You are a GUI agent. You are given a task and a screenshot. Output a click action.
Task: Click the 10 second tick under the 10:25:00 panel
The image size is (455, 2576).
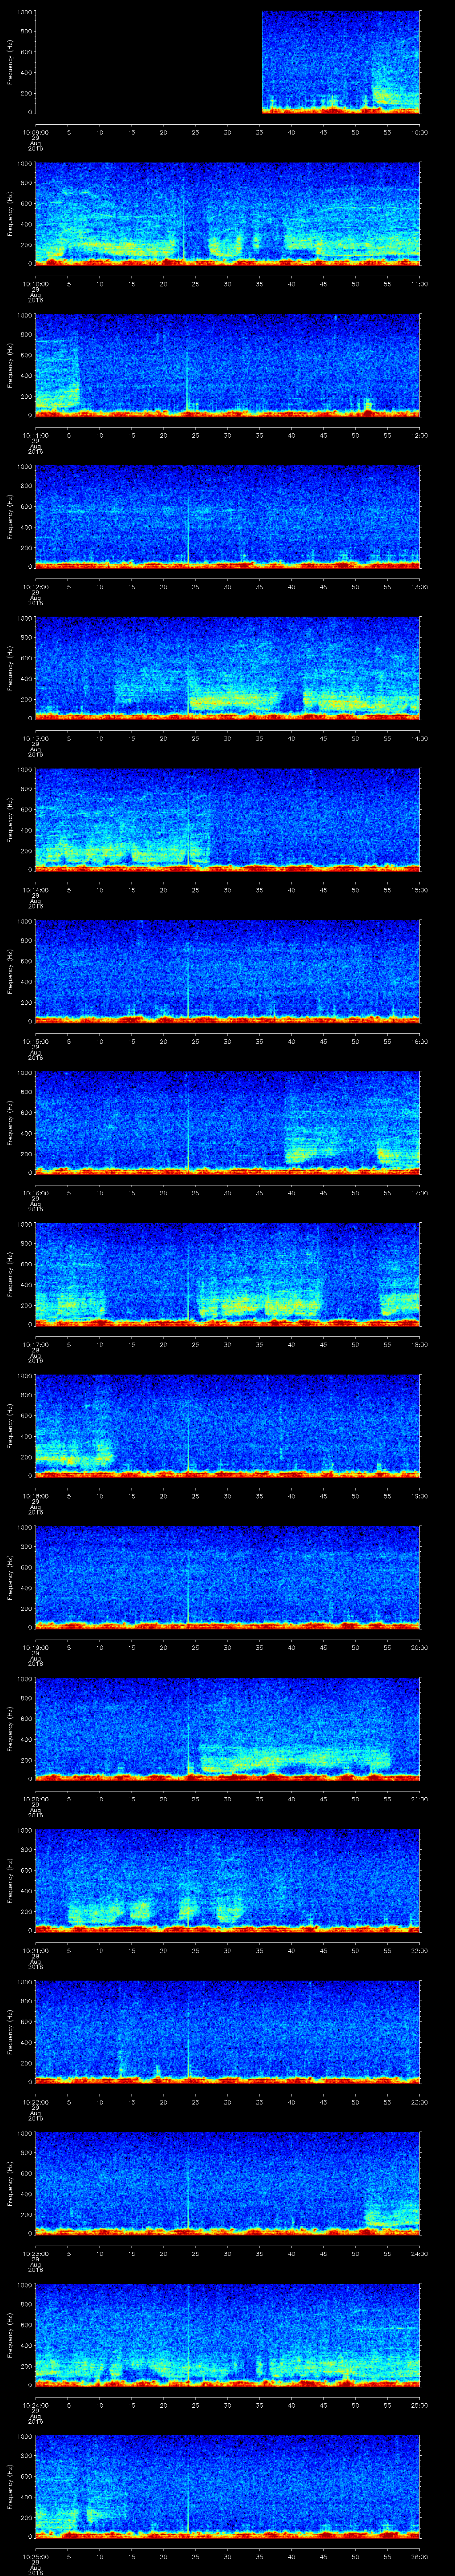[x=99, y=2555]
